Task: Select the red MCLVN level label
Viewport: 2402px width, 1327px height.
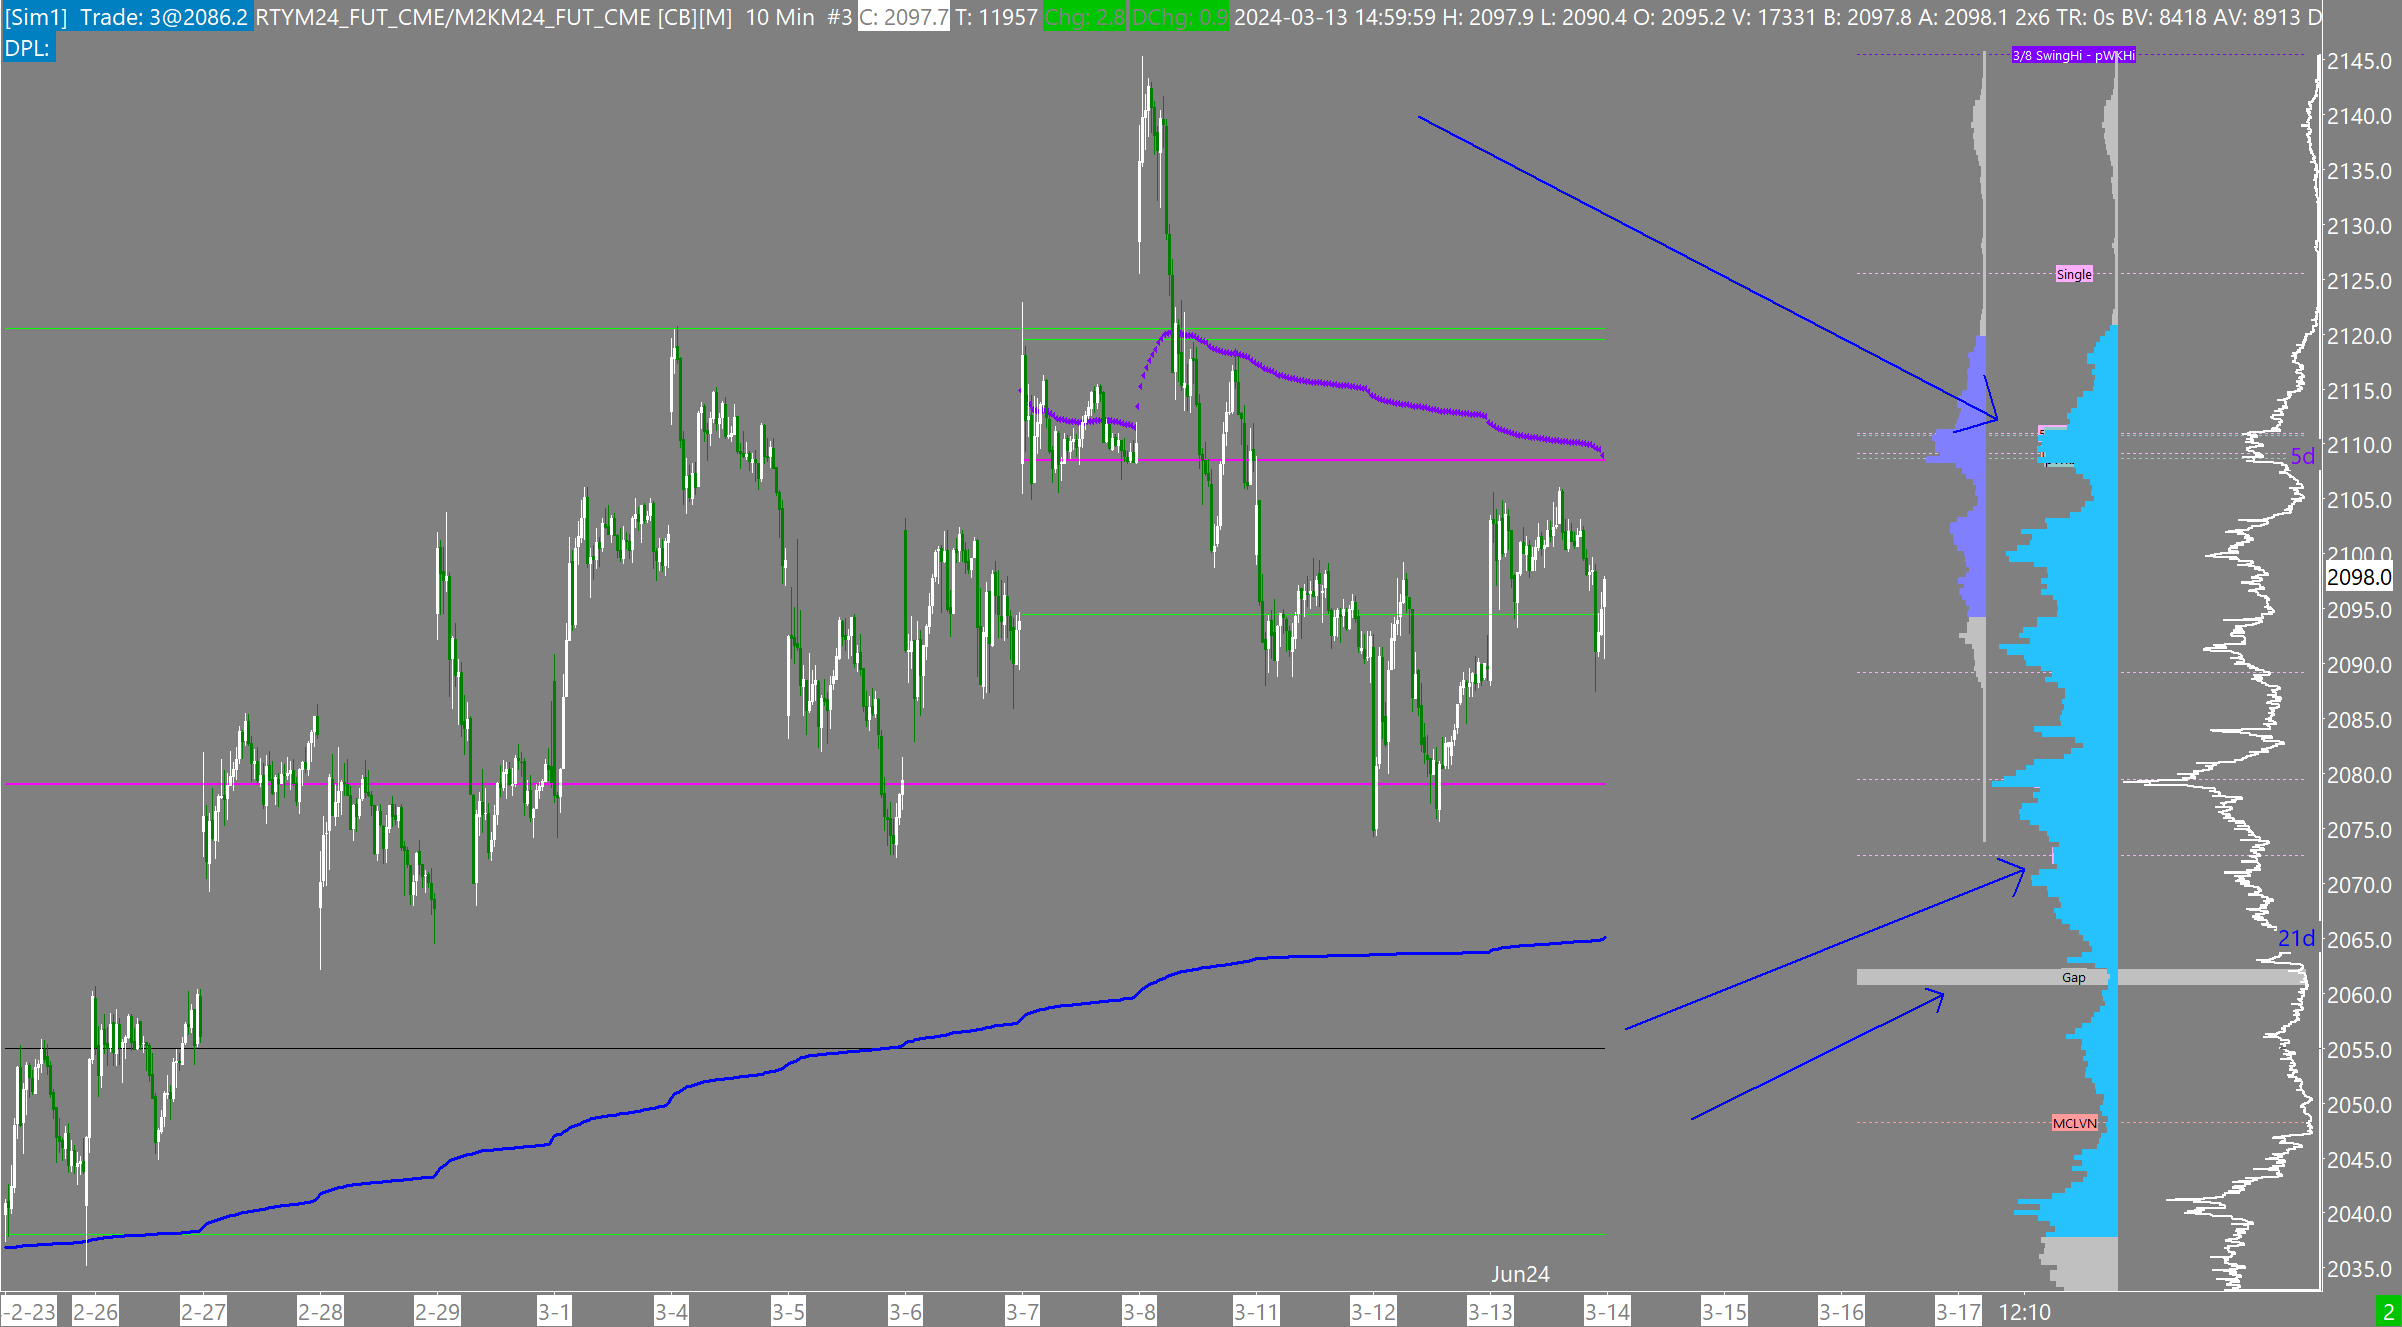Action: click(x=2074, y=1123)
